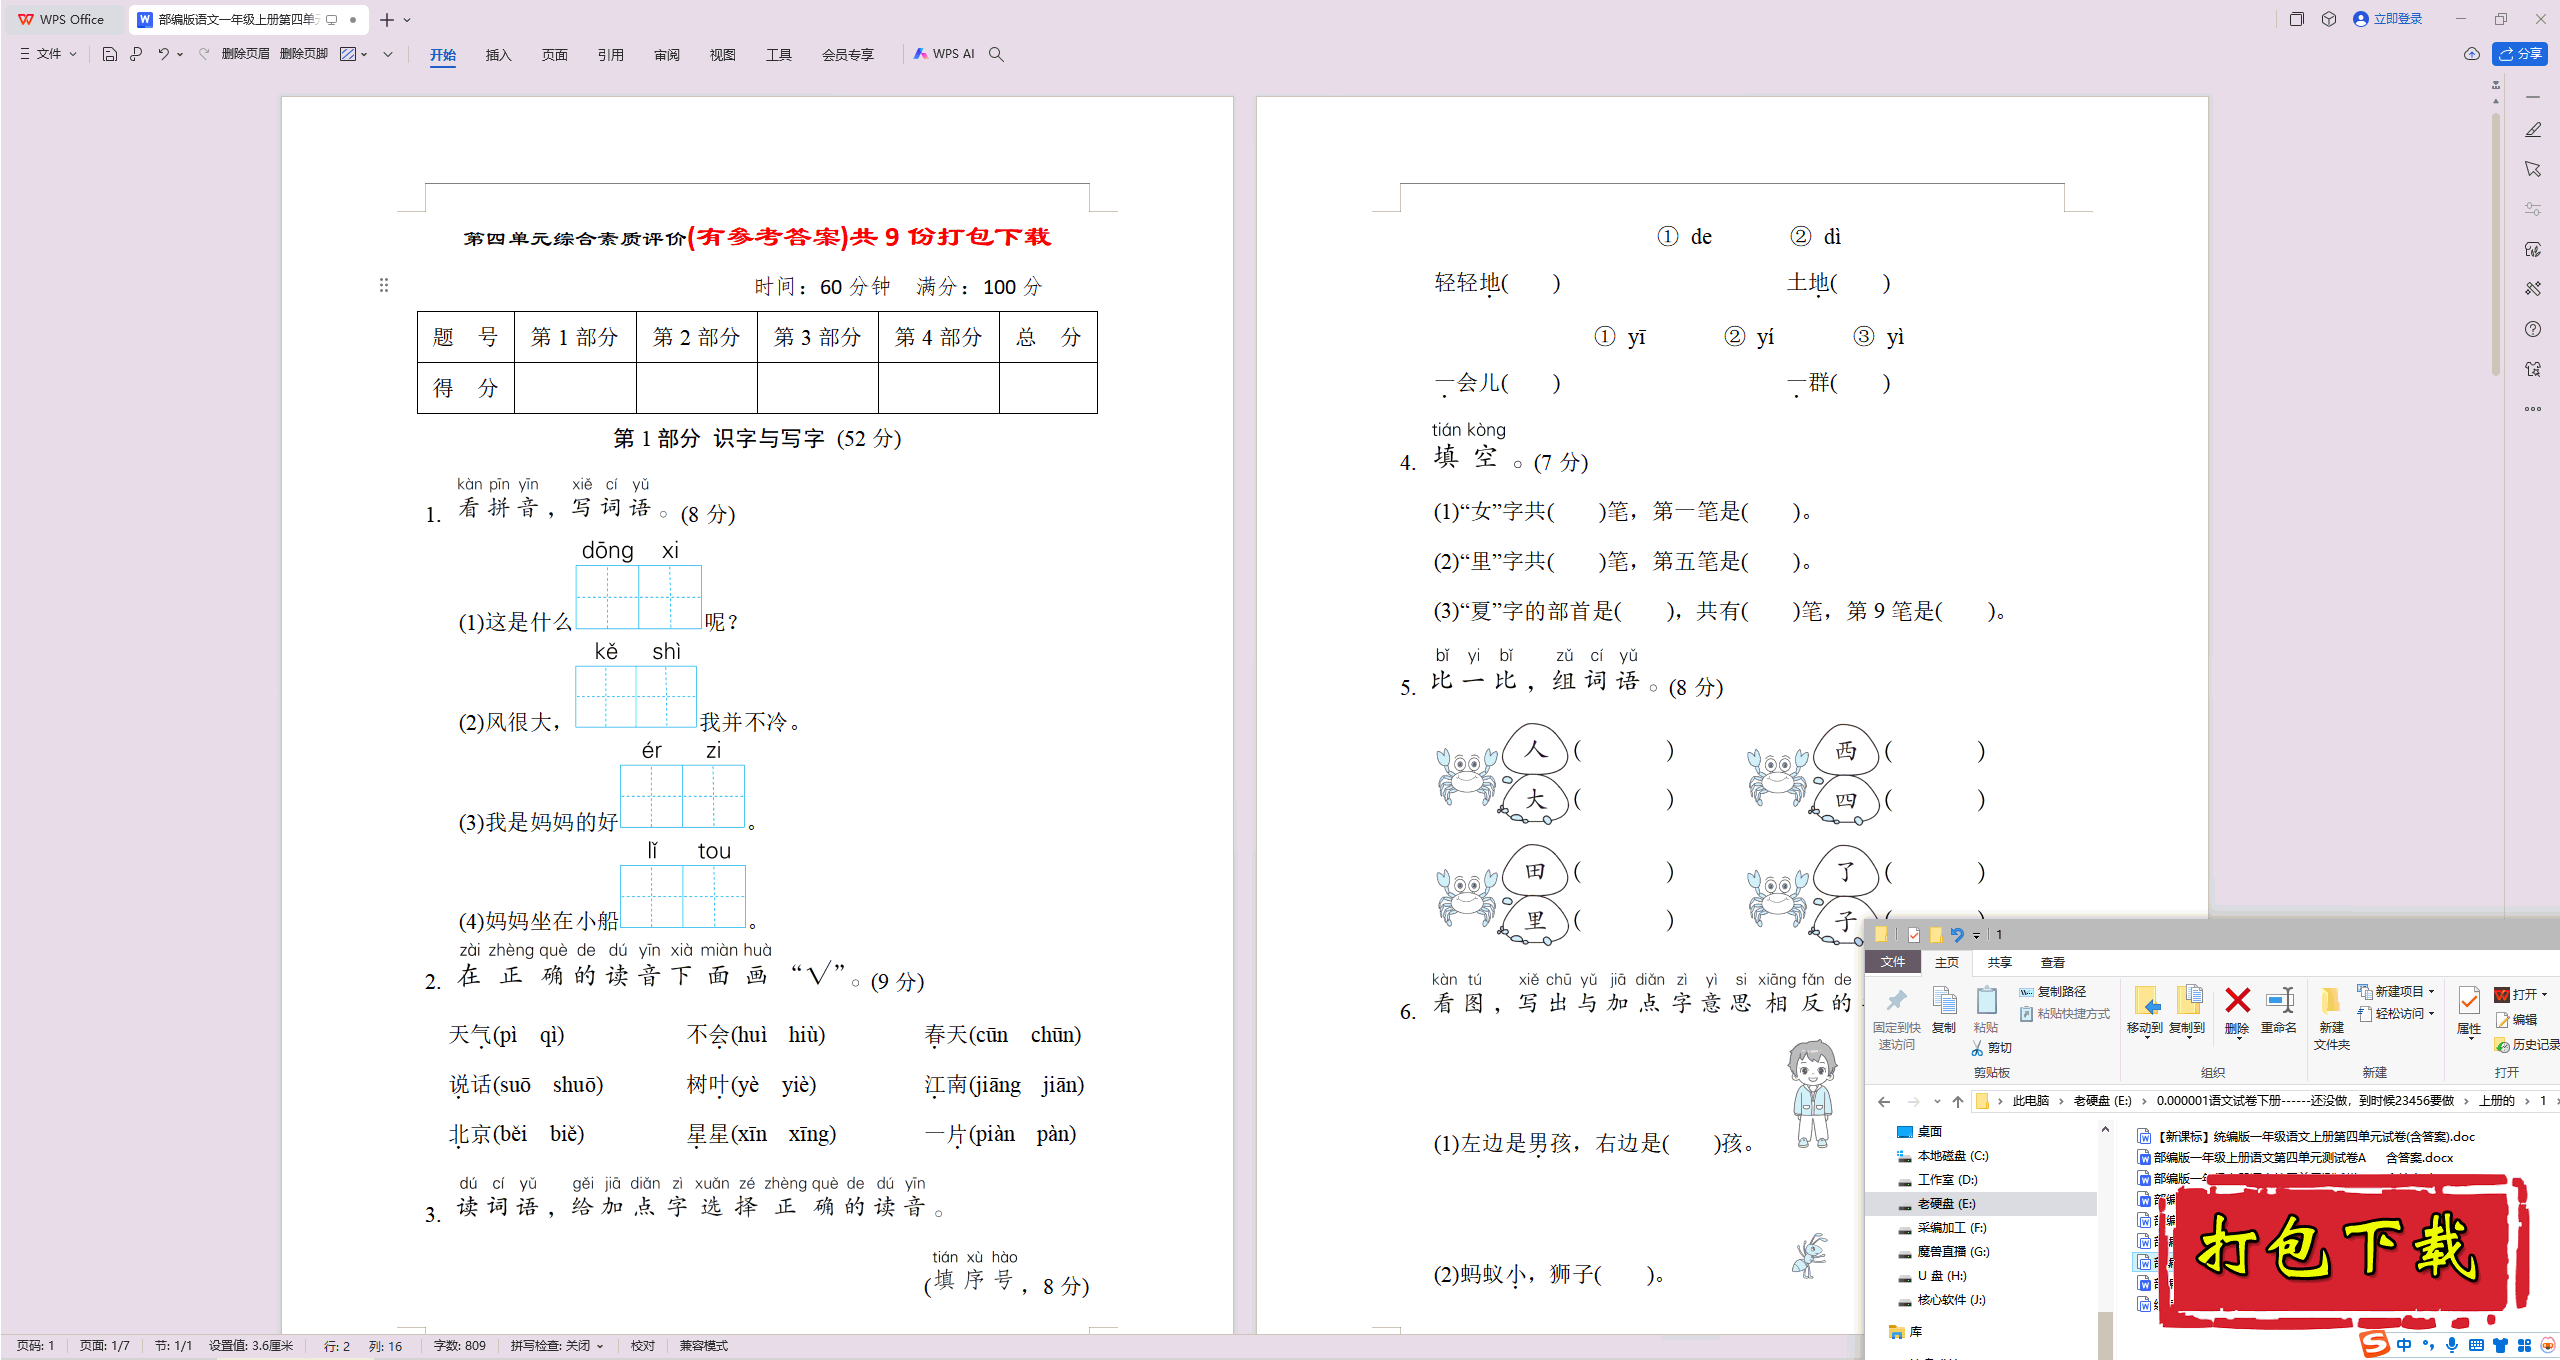Viewport: 2560px width, 1360px height.
Task: Open the 查看 tab in Explorer
Action: coord(2053,962)
